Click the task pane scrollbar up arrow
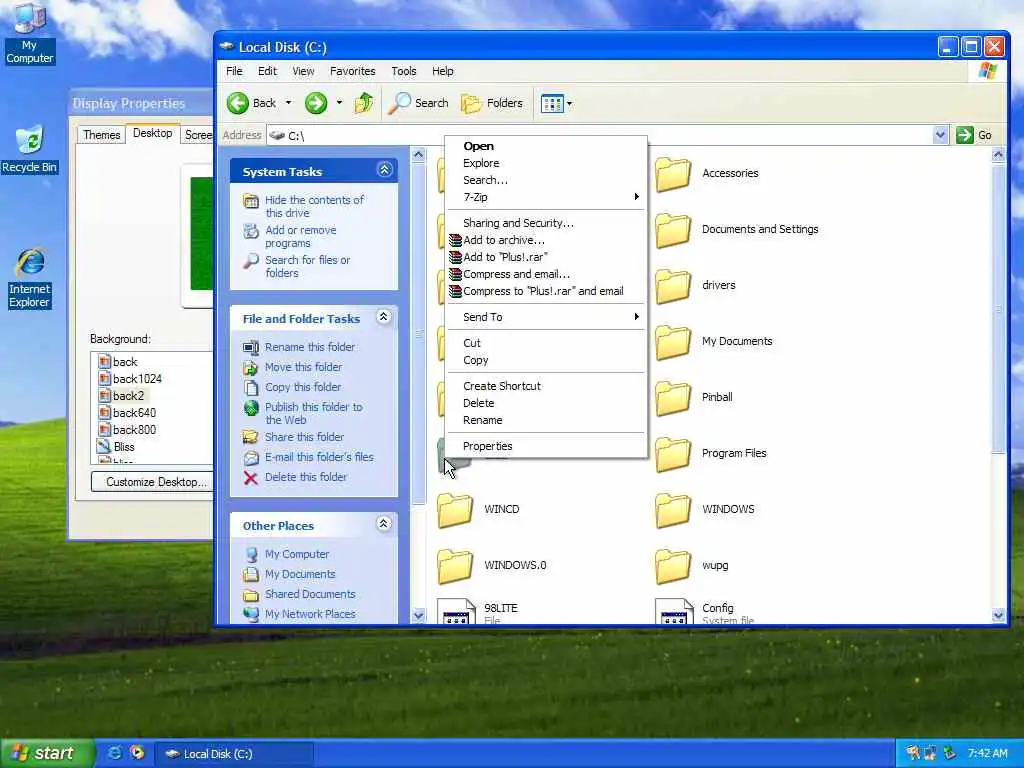The image size is (1024, 768). click(x=419, y=155)
